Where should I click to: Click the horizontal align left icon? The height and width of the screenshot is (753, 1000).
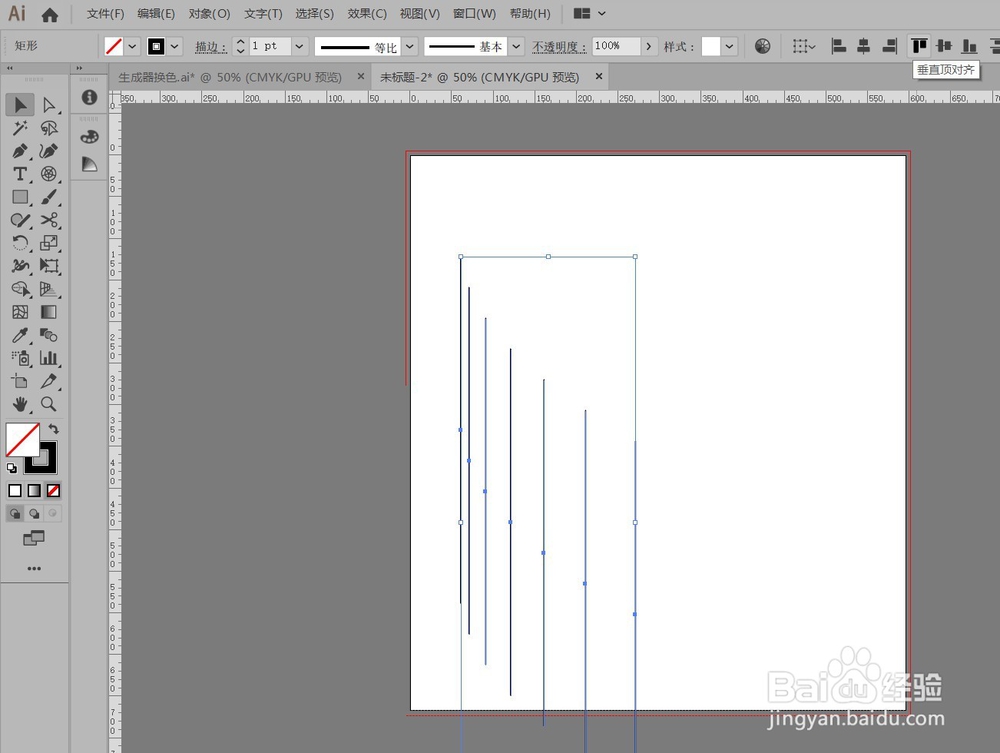coord(839,46)
